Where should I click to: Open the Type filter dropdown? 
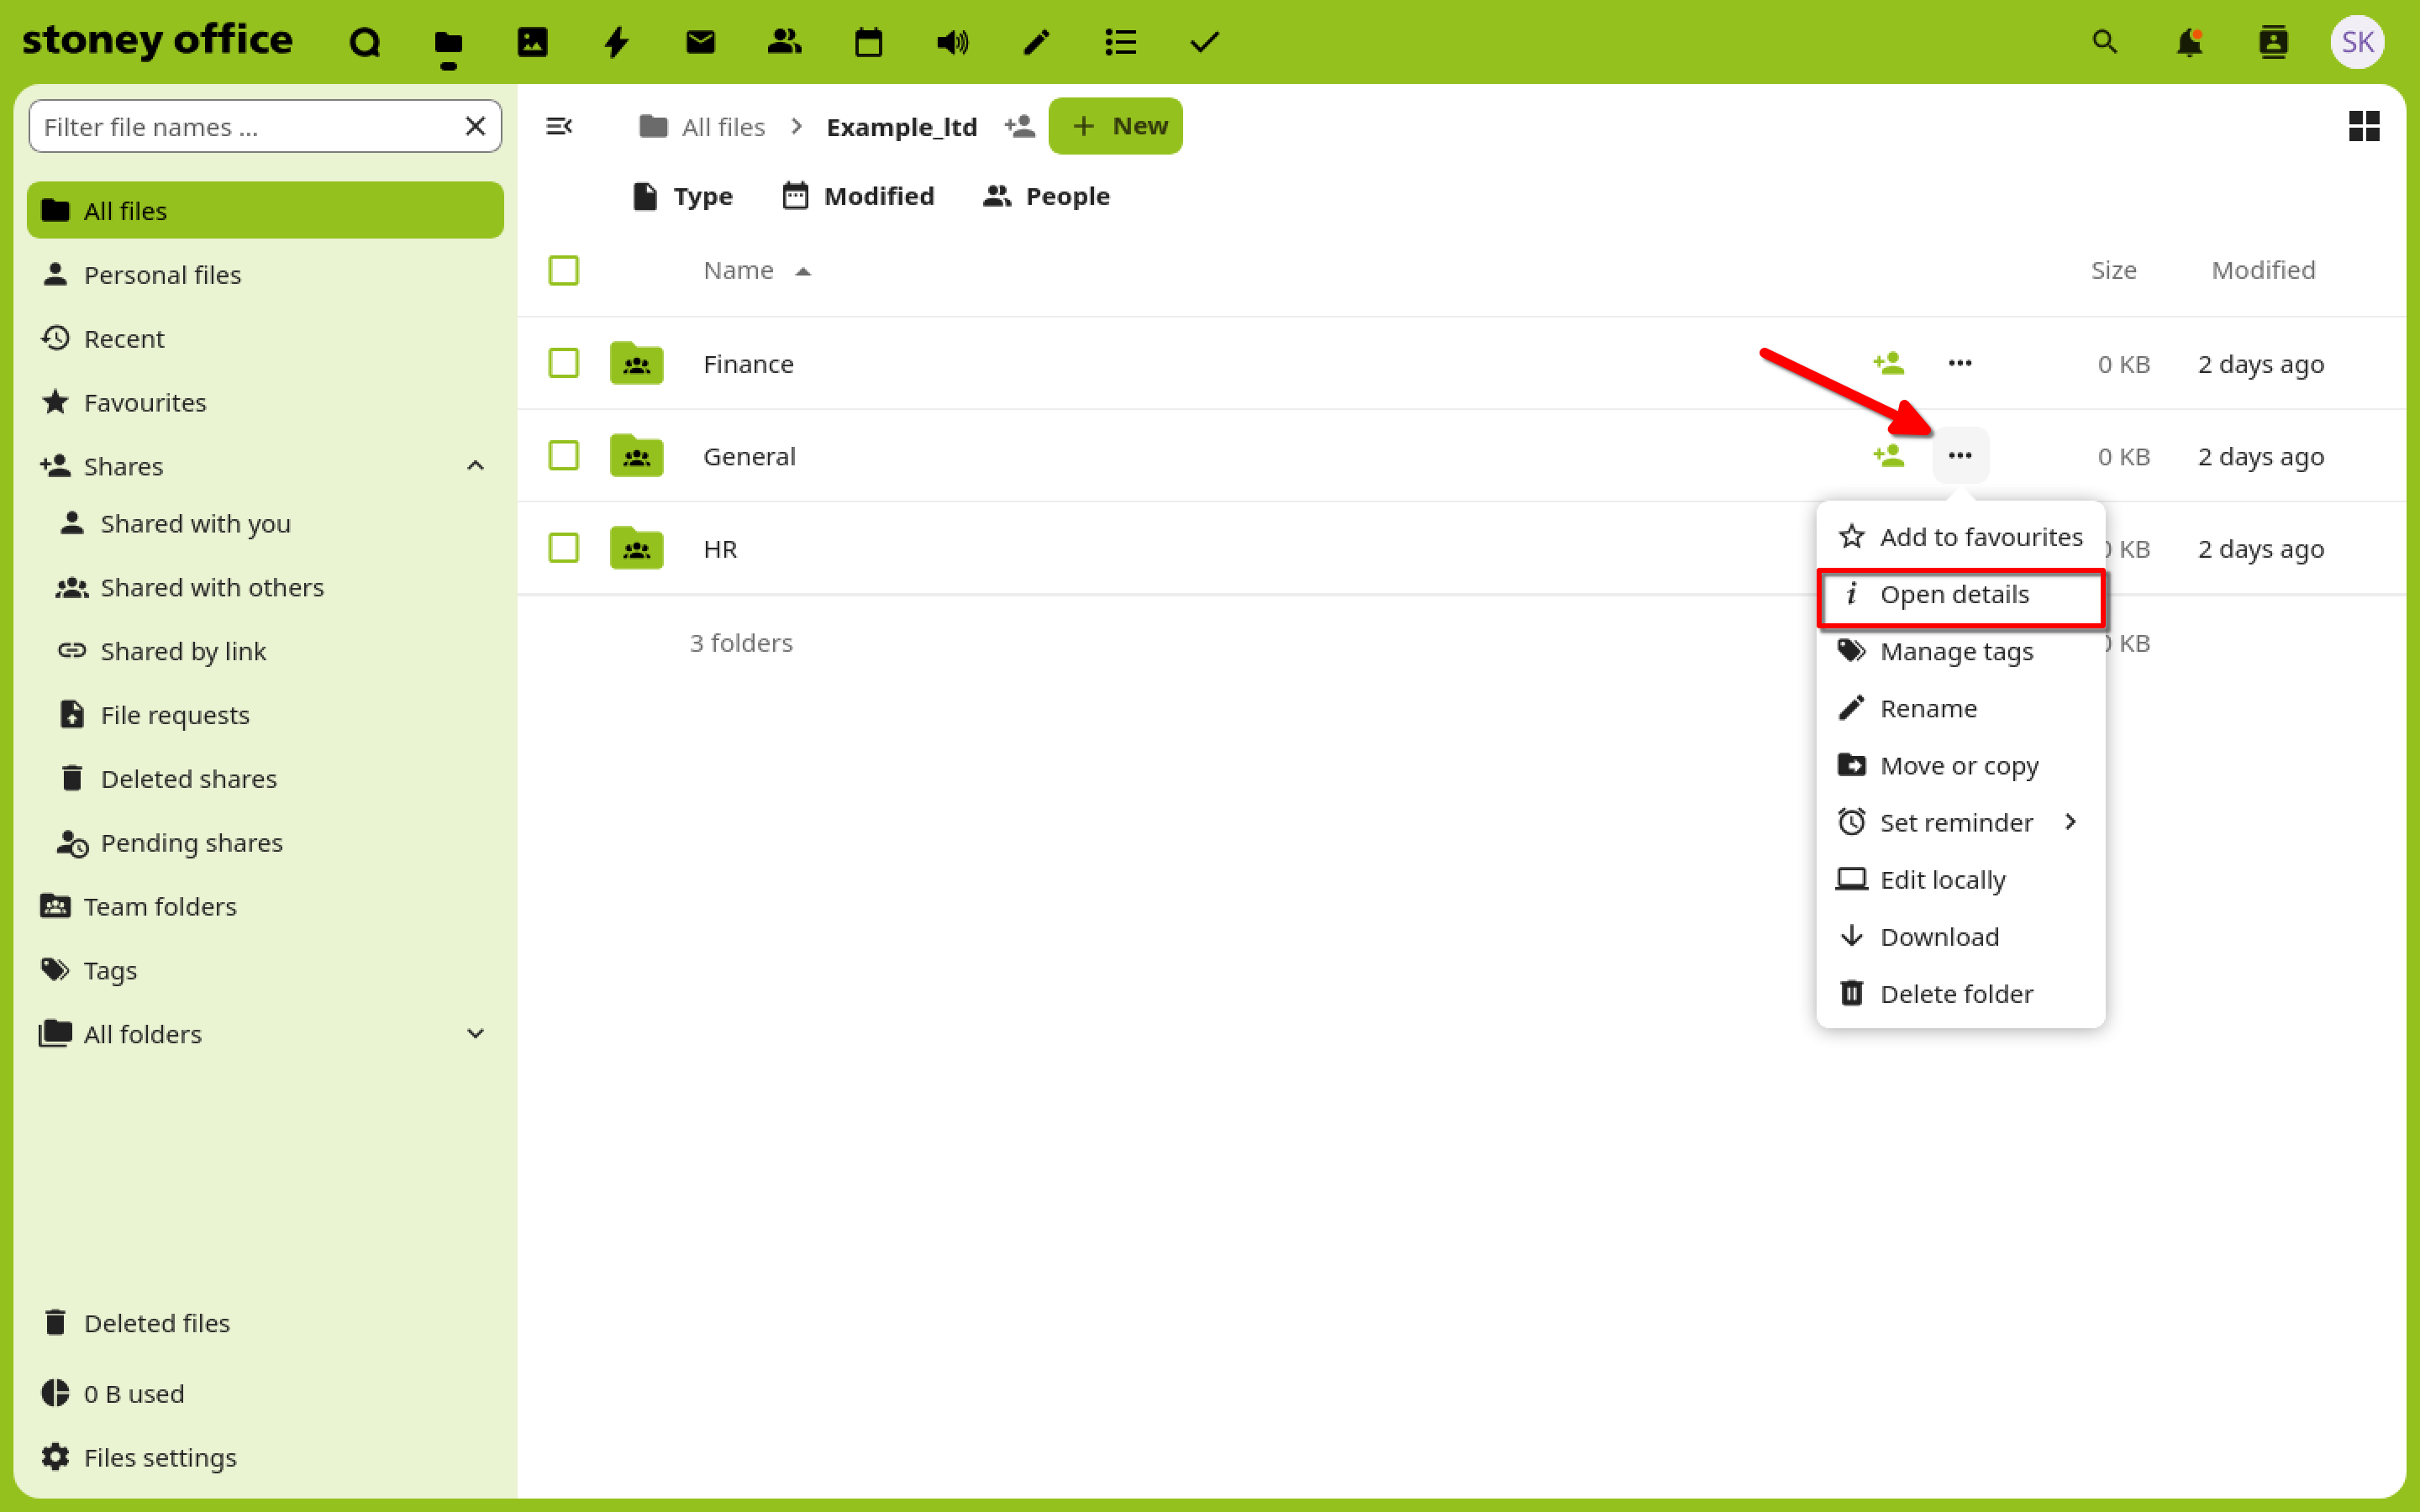683,196
